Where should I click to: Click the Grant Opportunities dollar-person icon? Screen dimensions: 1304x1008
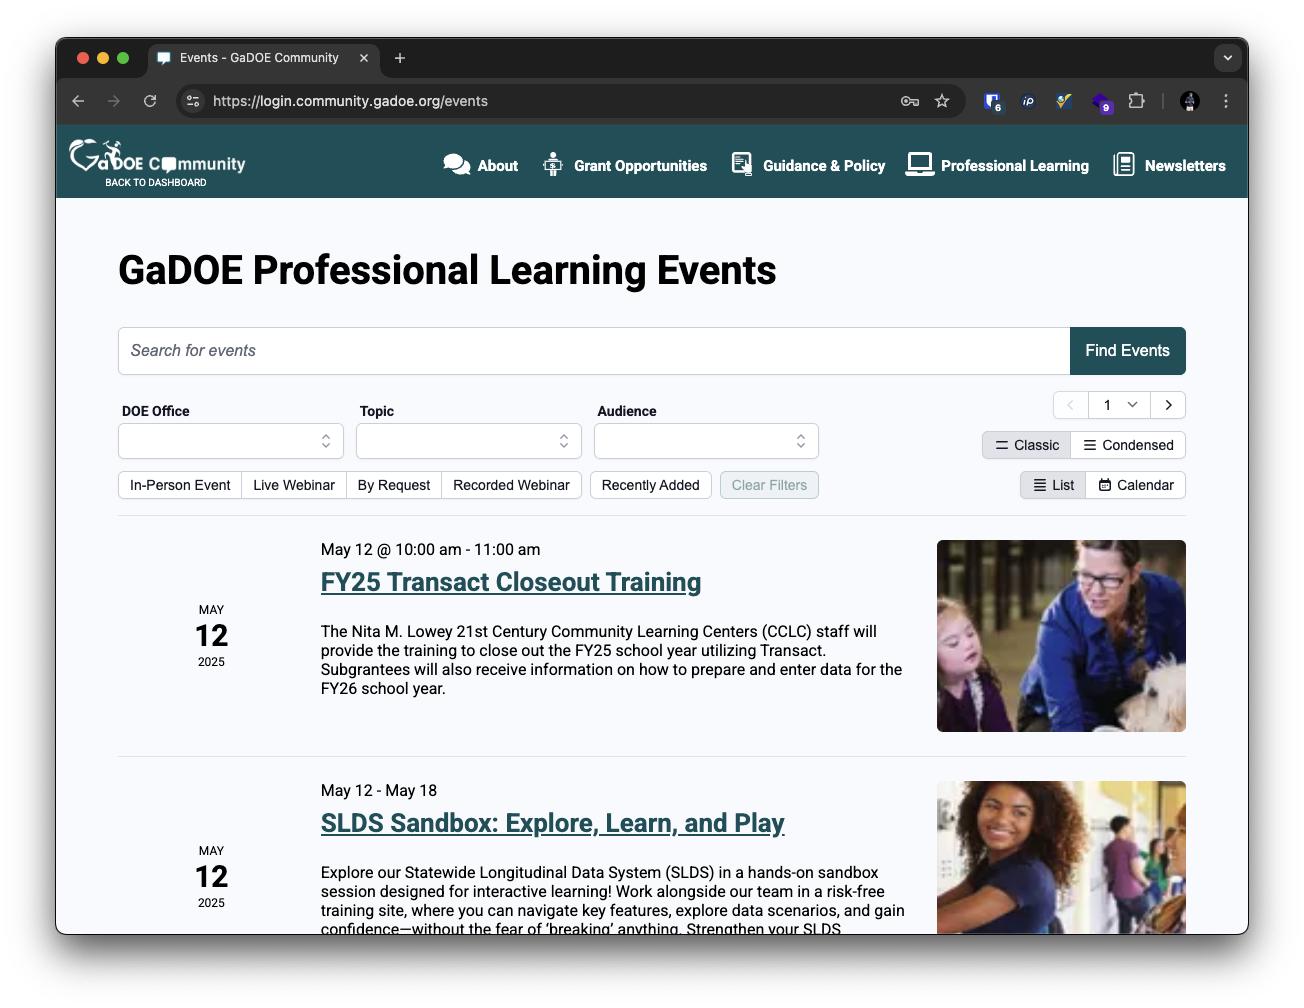pos(552,164)
